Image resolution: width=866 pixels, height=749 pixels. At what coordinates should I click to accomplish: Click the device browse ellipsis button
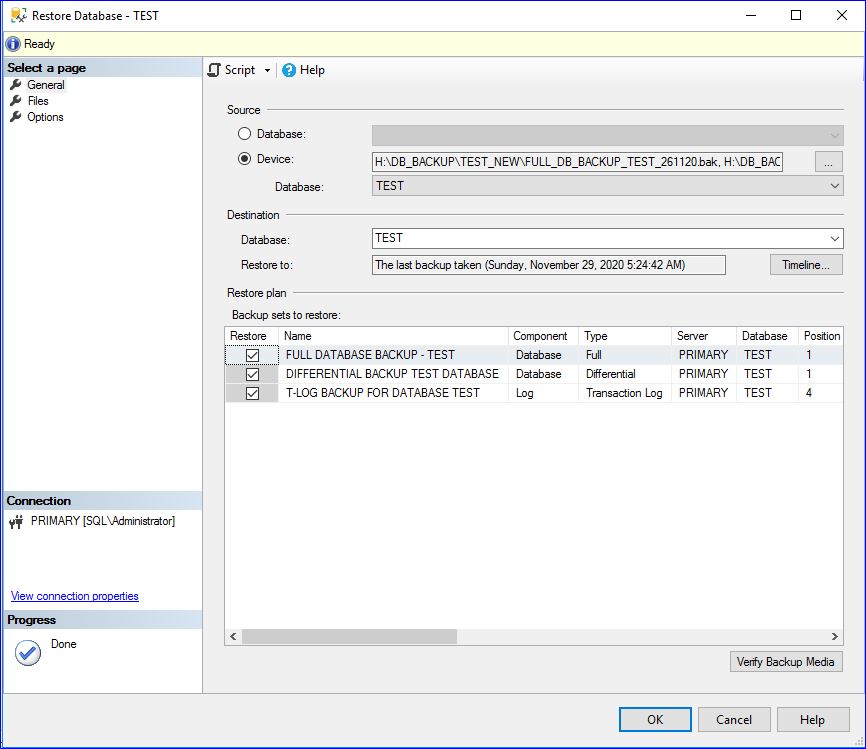click(x=829, y=161)
